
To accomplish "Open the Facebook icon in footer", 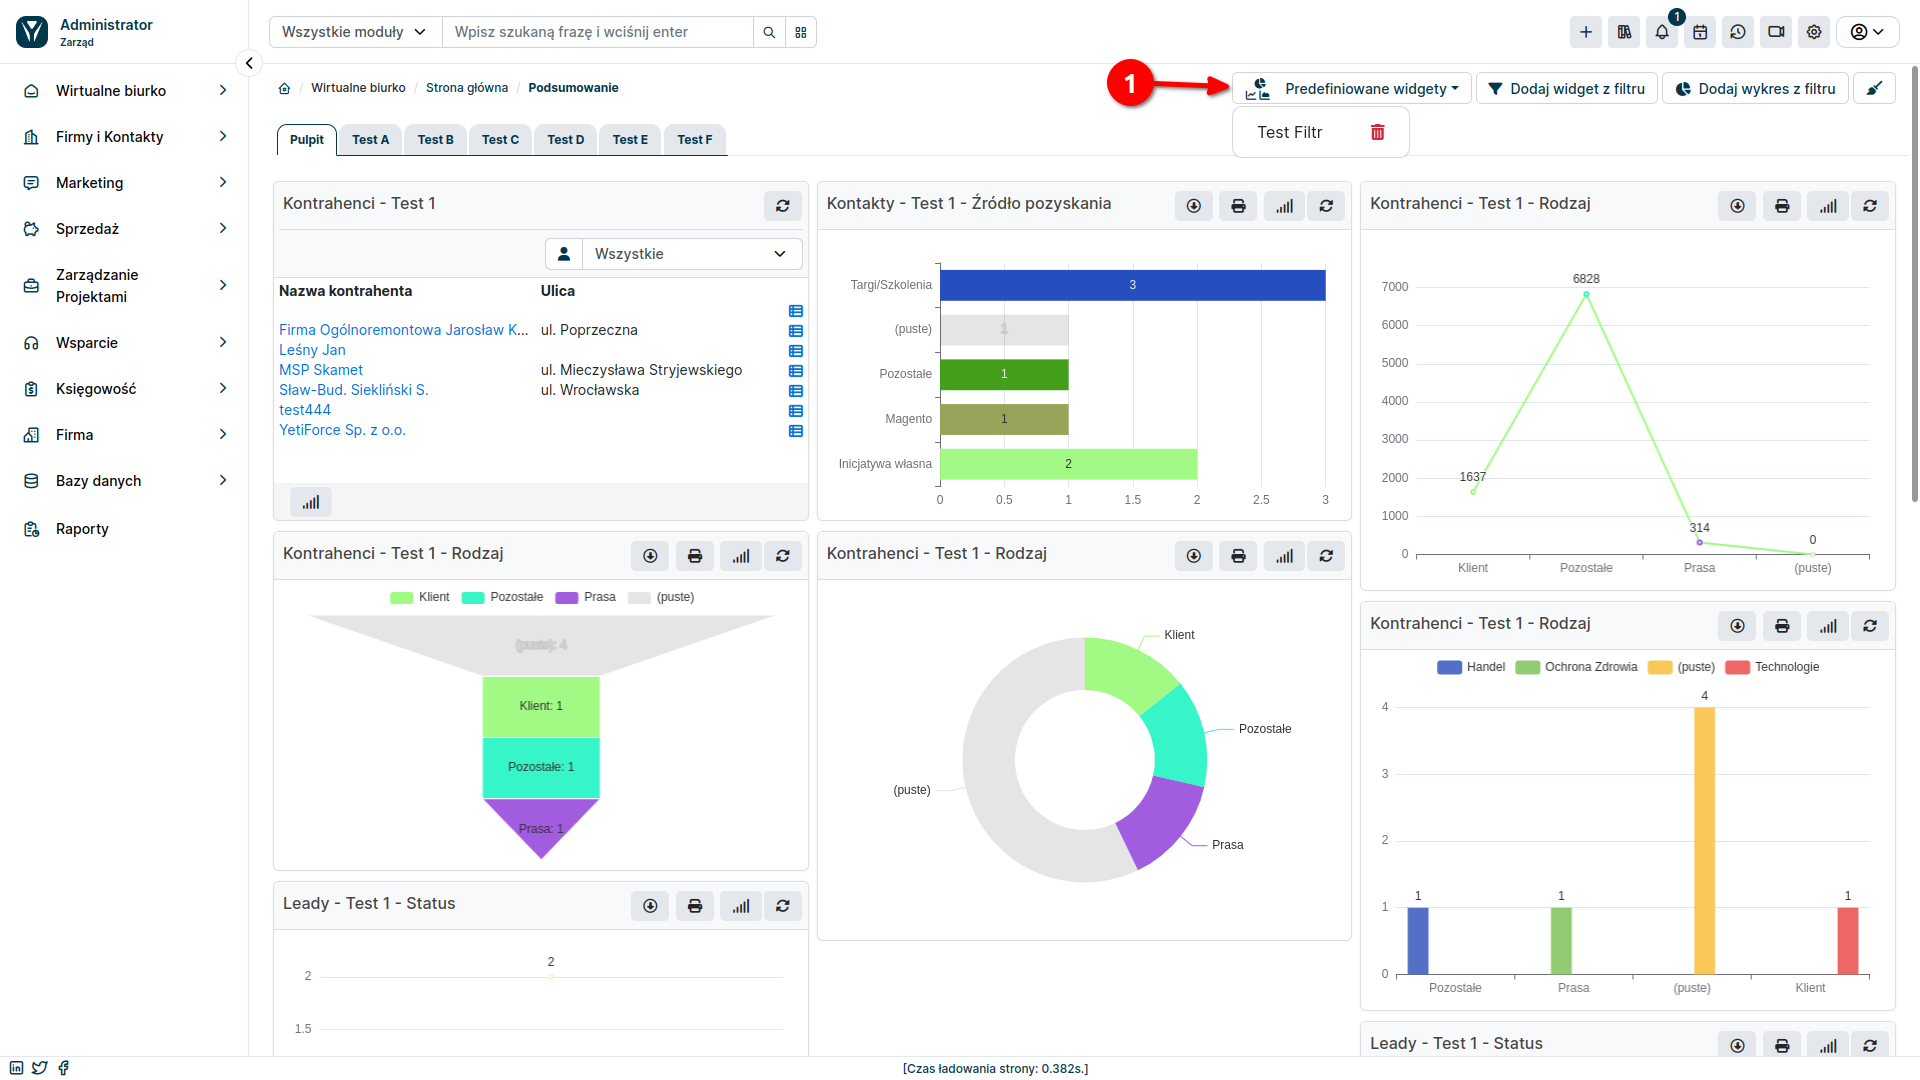I will point(64,1068).
